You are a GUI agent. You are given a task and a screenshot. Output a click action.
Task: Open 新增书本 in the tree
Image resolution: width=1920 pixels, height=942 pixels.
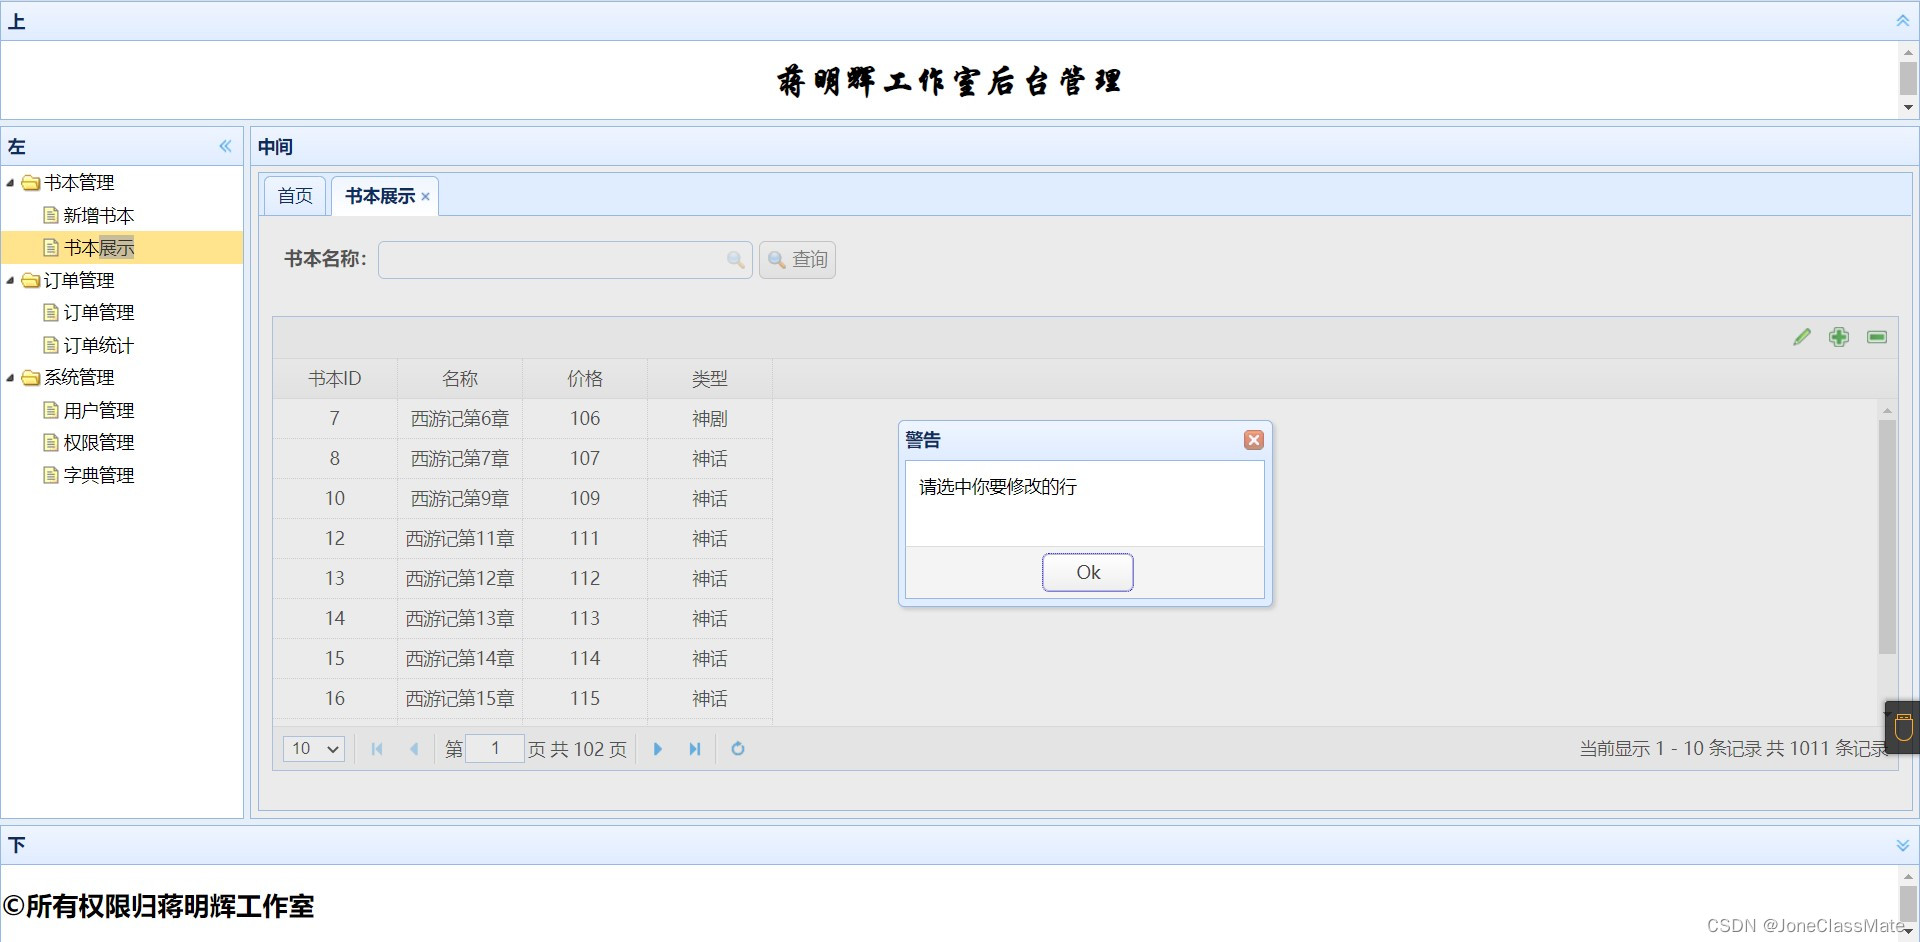pos(98,215)
